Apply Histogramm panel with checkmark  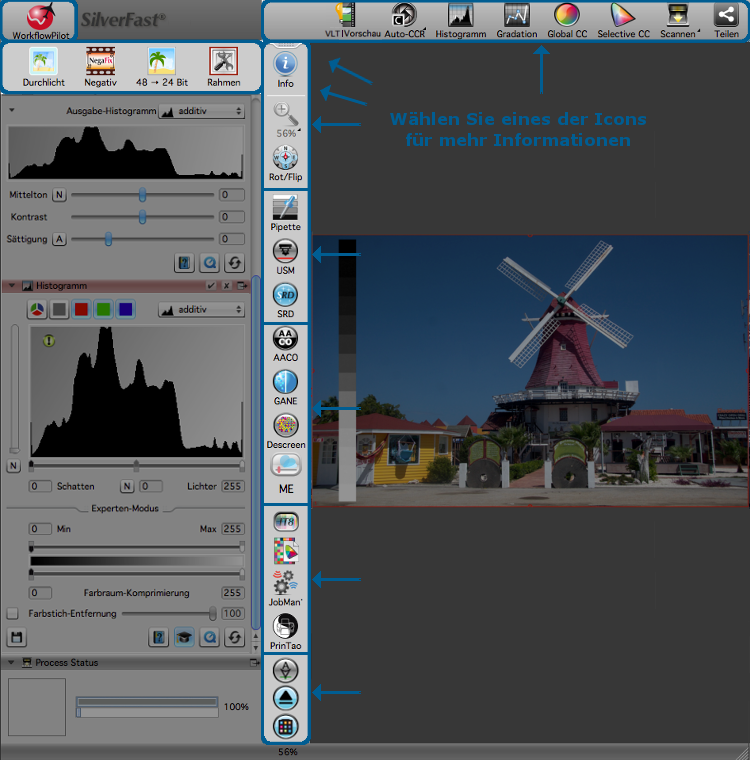click(x=210, y=285)
